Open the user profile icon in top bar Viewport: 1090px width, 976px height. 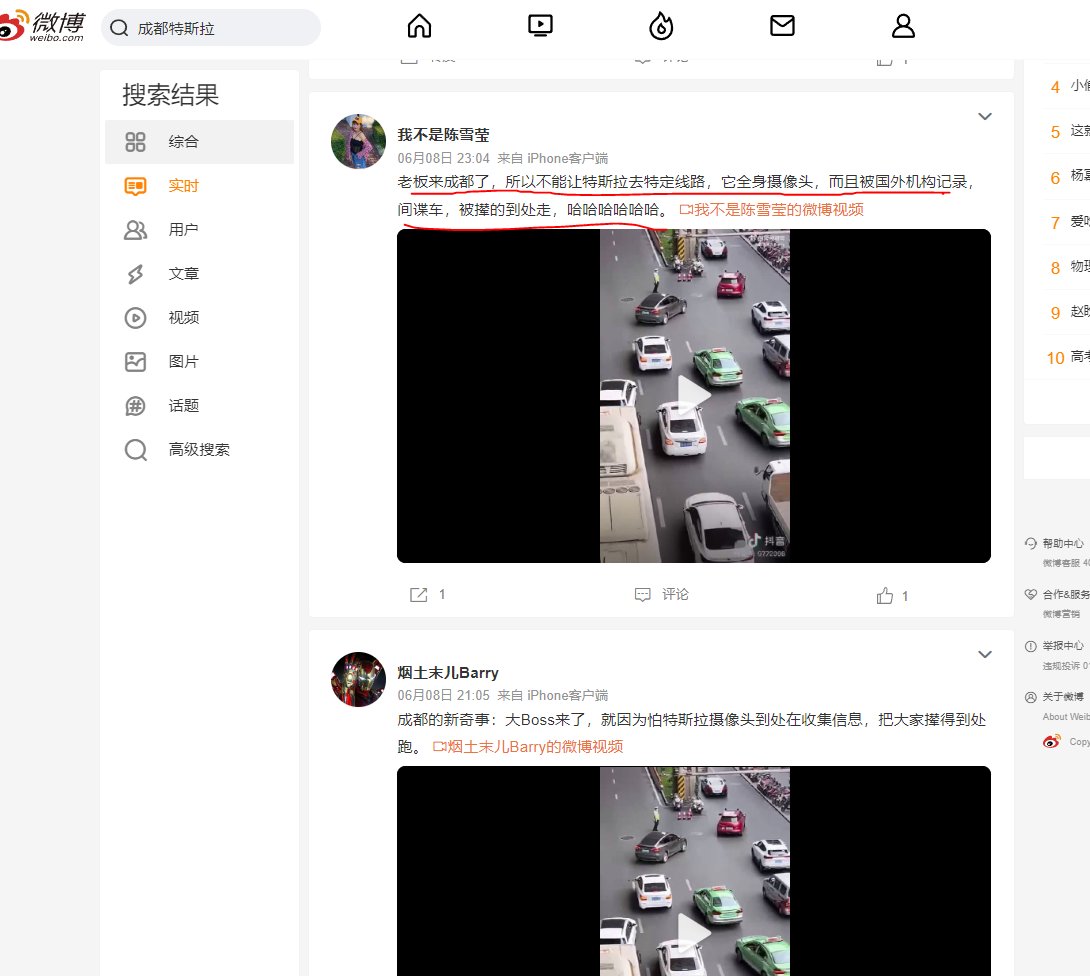point(903,26)
